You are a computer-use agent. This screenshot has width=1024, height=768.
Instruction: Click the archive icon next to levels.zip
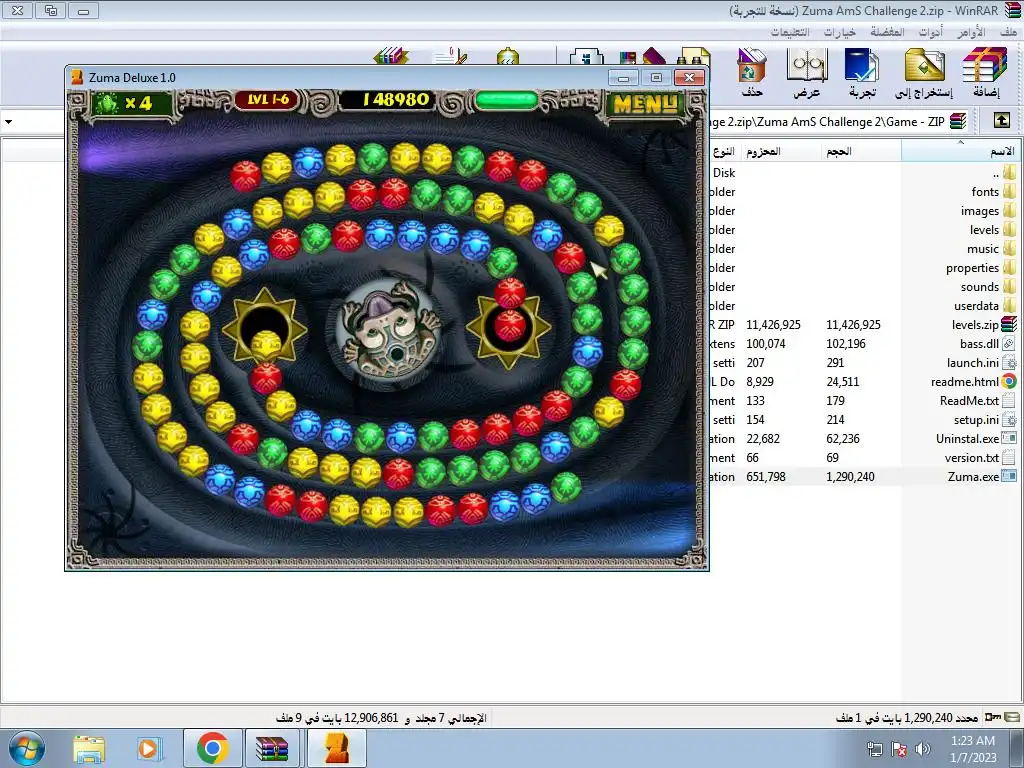click(x=1009, y=324)
